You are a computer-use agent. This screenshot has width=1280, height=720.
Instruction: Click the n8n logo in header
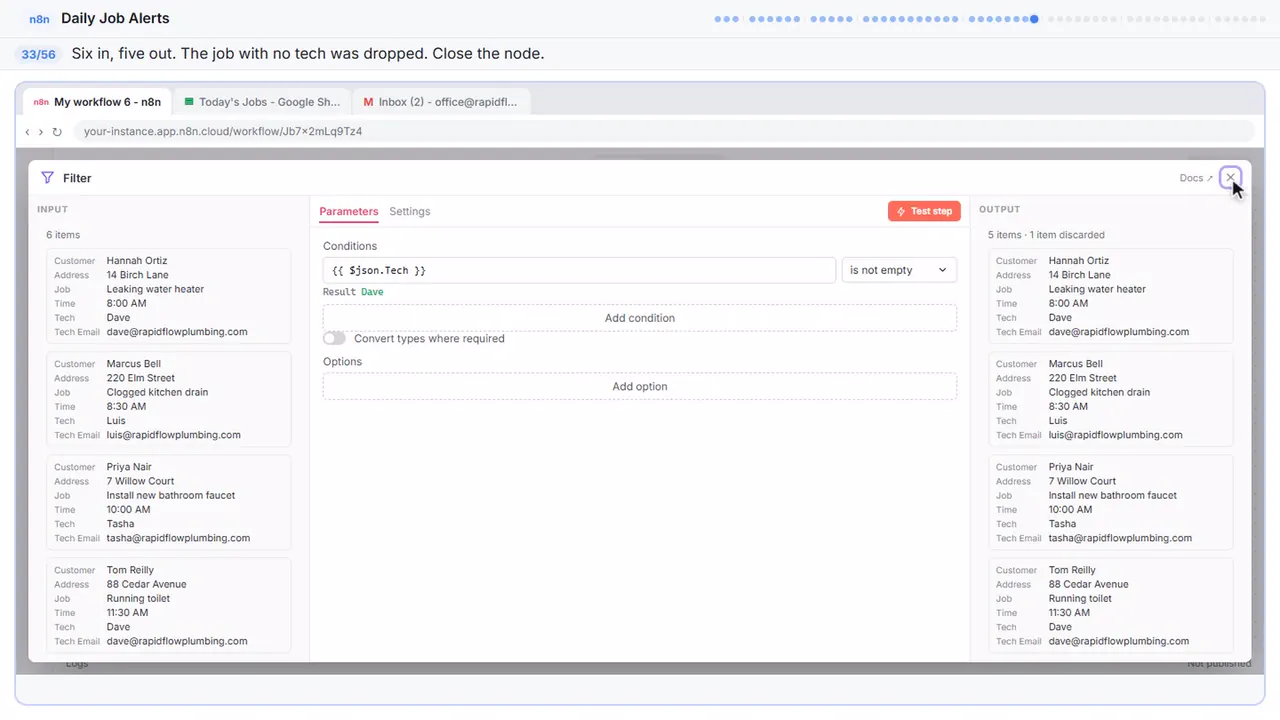(40, 19)
